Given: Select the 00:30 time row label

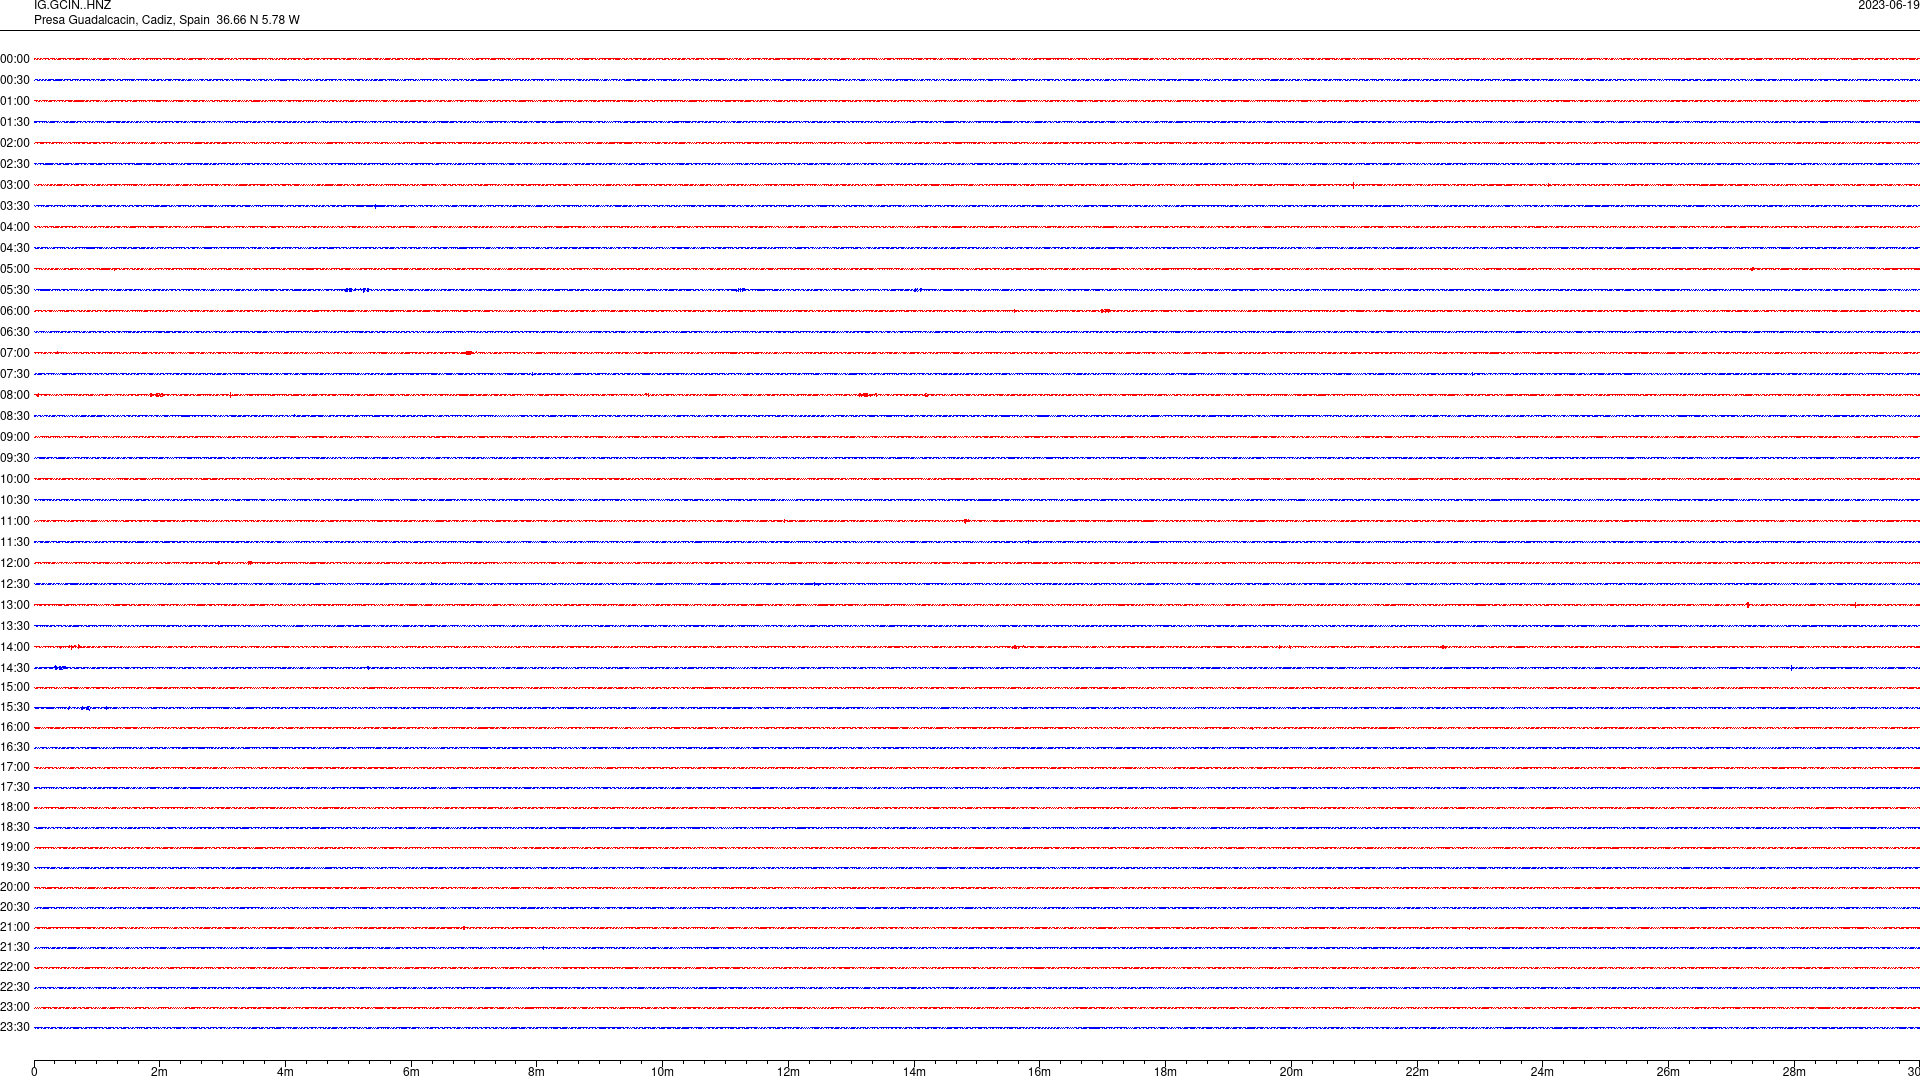Looking at the screenshot, I should (x=15, y=80).
